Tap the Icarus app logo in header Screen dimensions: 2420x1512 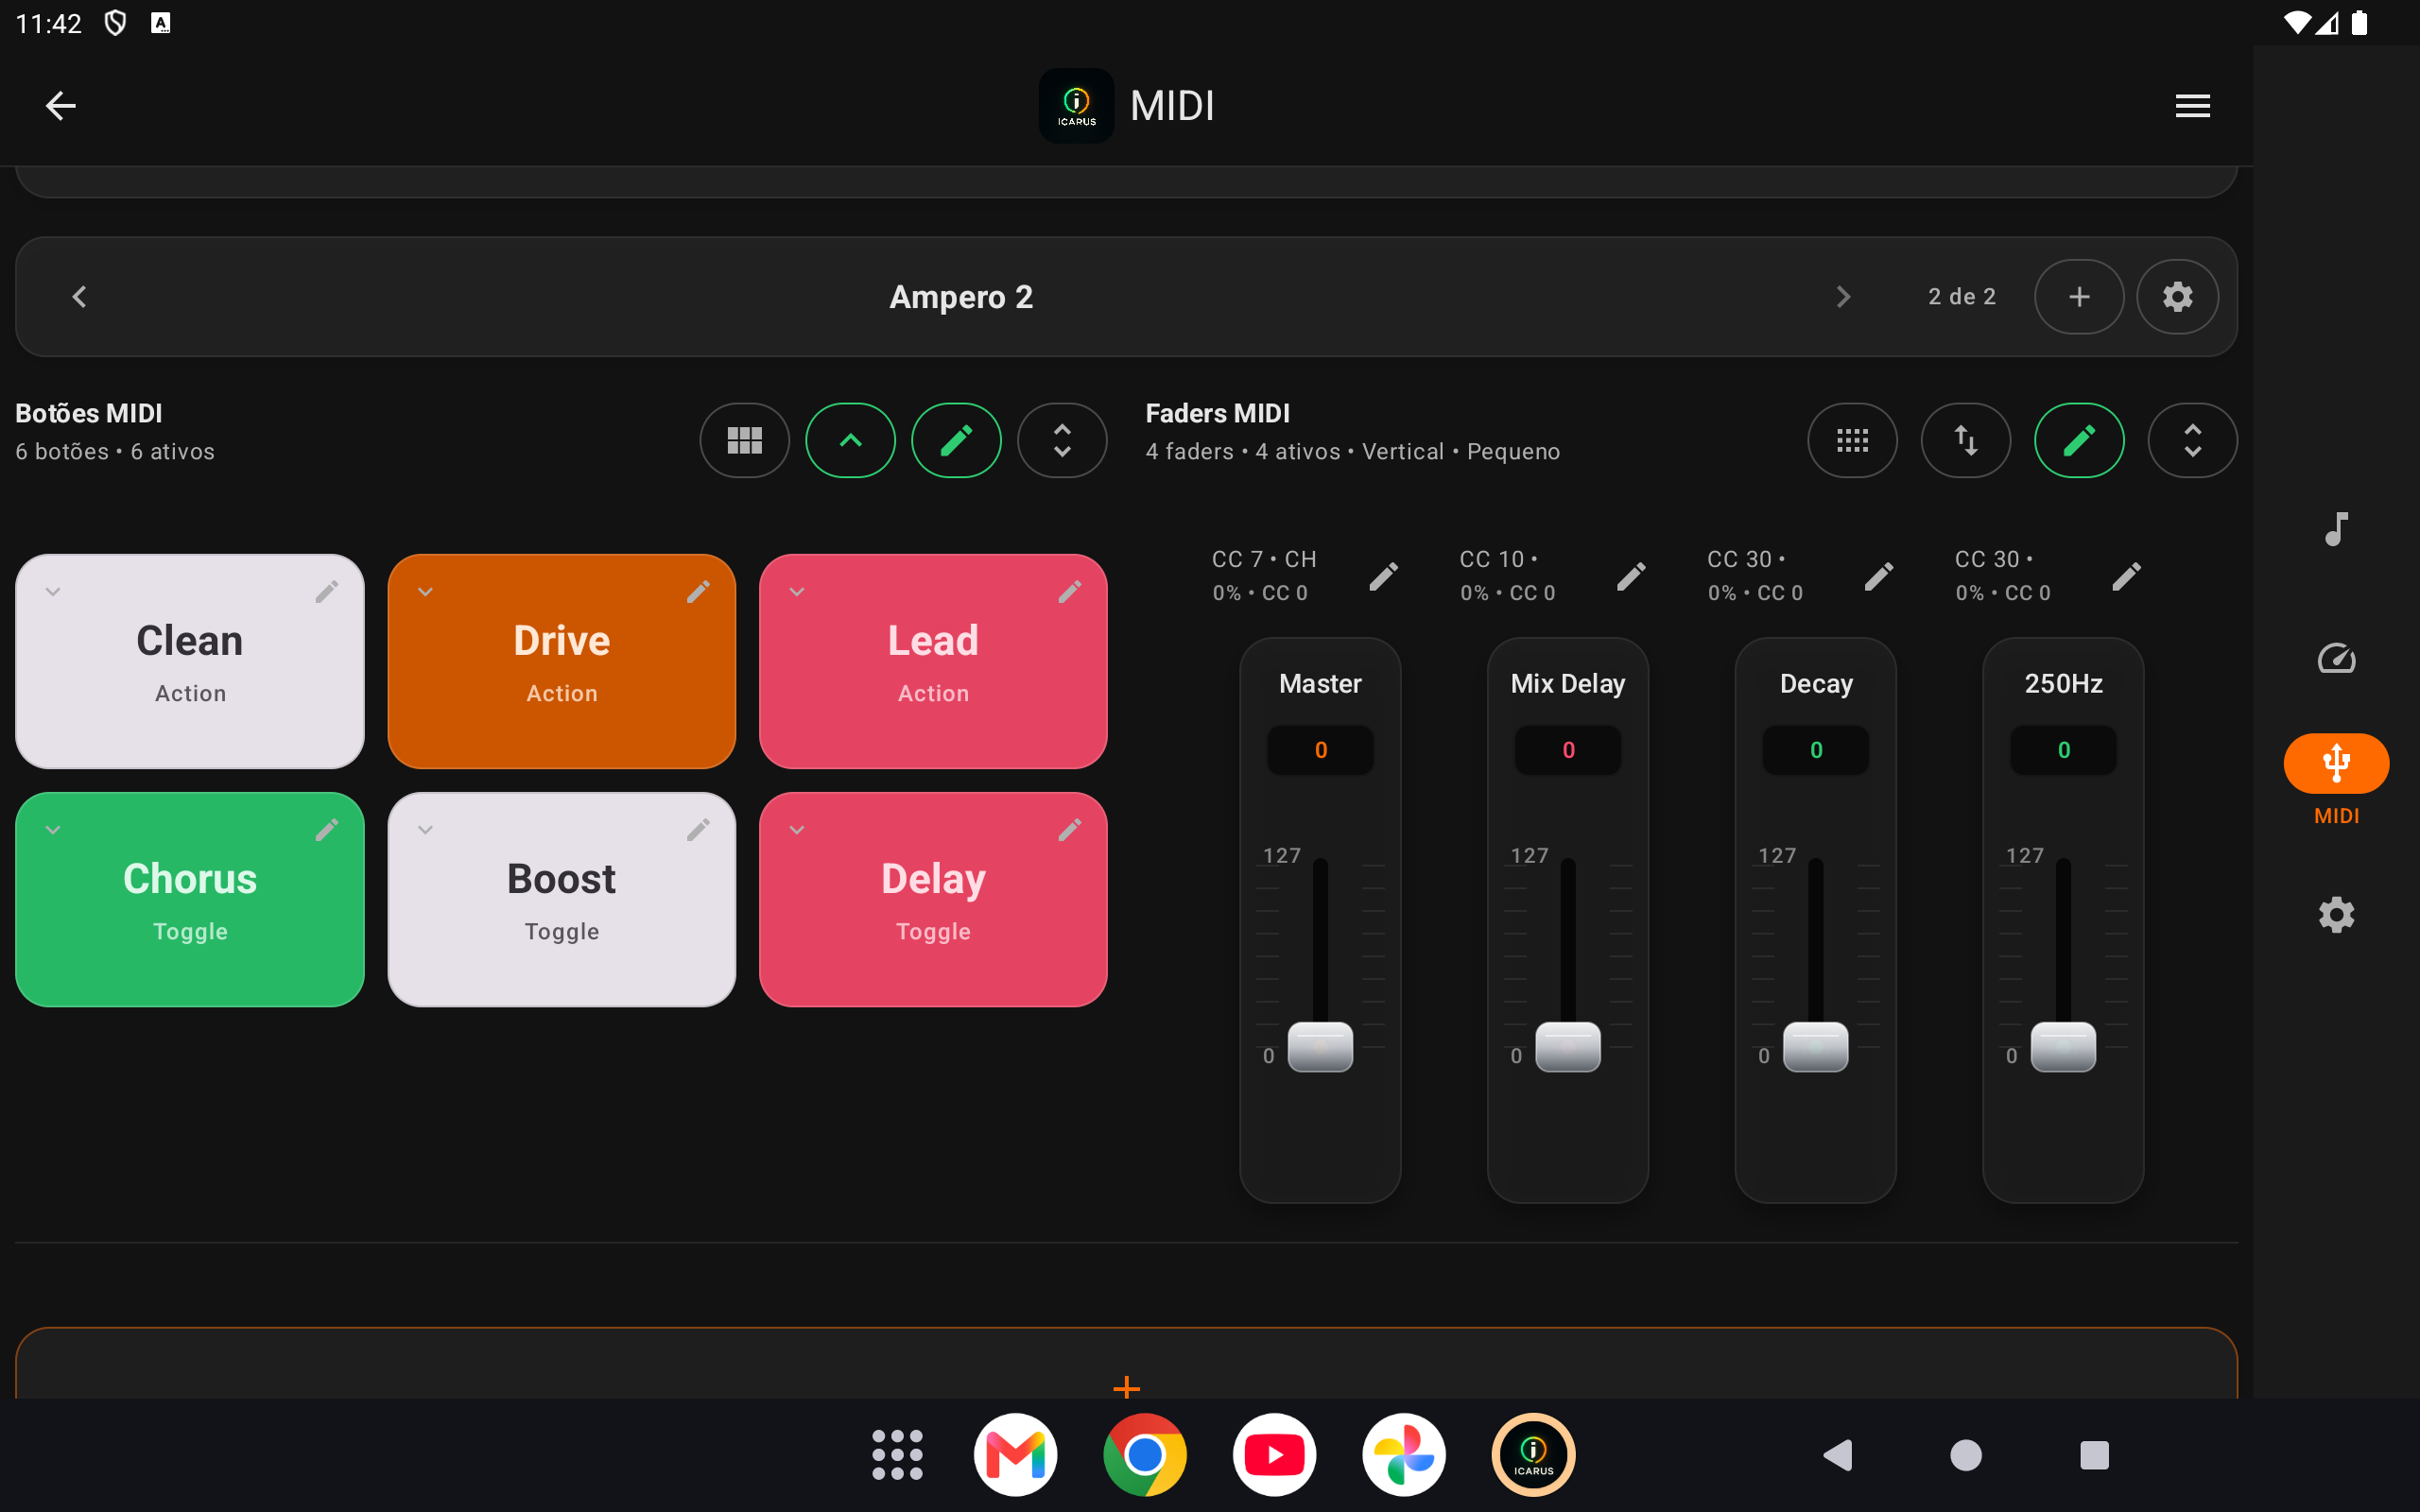click(1076, 105)
